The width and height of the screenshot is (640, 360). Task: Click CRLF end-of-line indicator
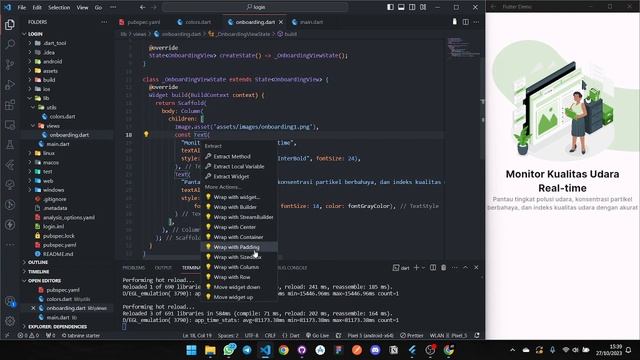(x=270, y=336)
